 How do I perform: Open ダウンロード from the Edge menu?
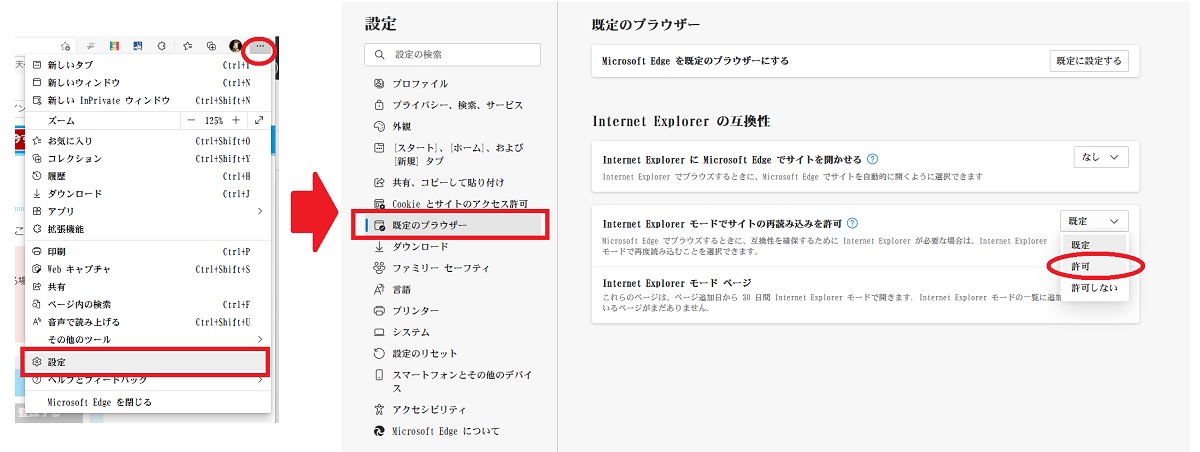coord(147,193)
